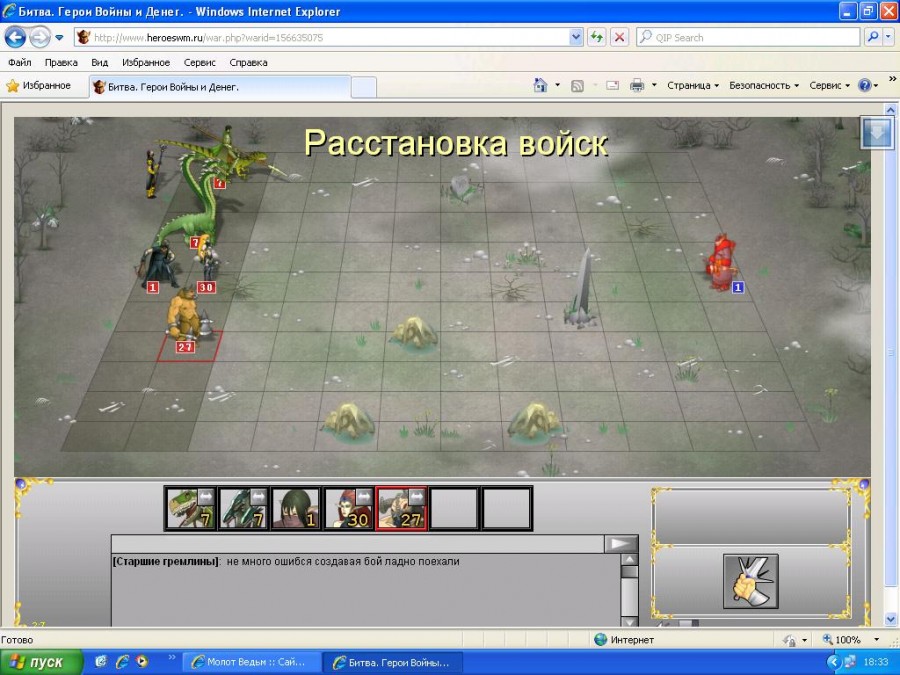Image resolution: width=900 pixels, height=675 pixels.
Task: Open the Избранное menu in the menu bar
Action: (x=146, y=63)
